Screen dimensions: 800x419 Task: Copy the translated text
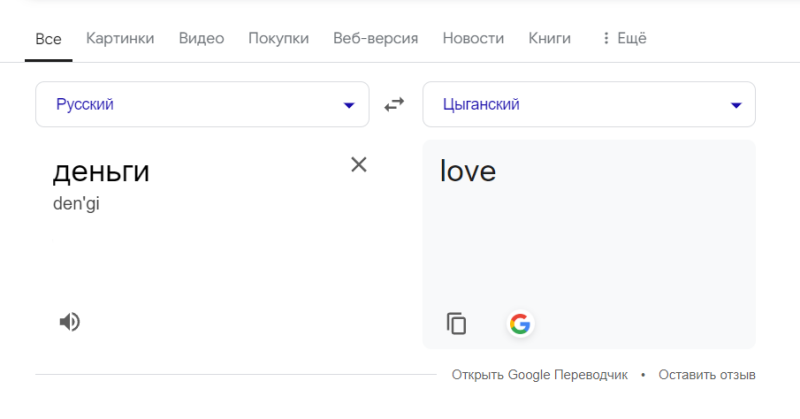click(x=456, y=324)
